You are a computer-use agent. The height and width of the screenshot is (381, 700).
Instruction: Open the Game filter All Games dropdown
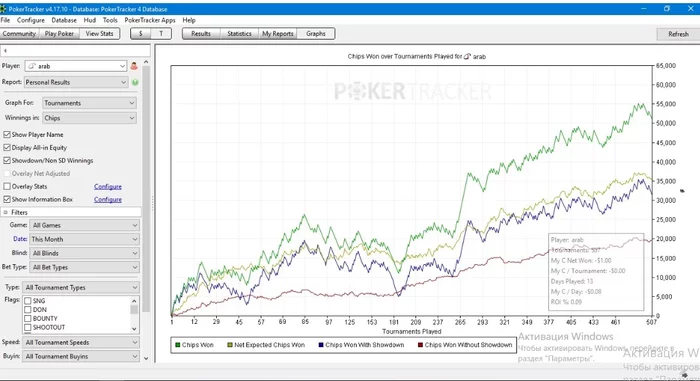(x=84, y=225)
